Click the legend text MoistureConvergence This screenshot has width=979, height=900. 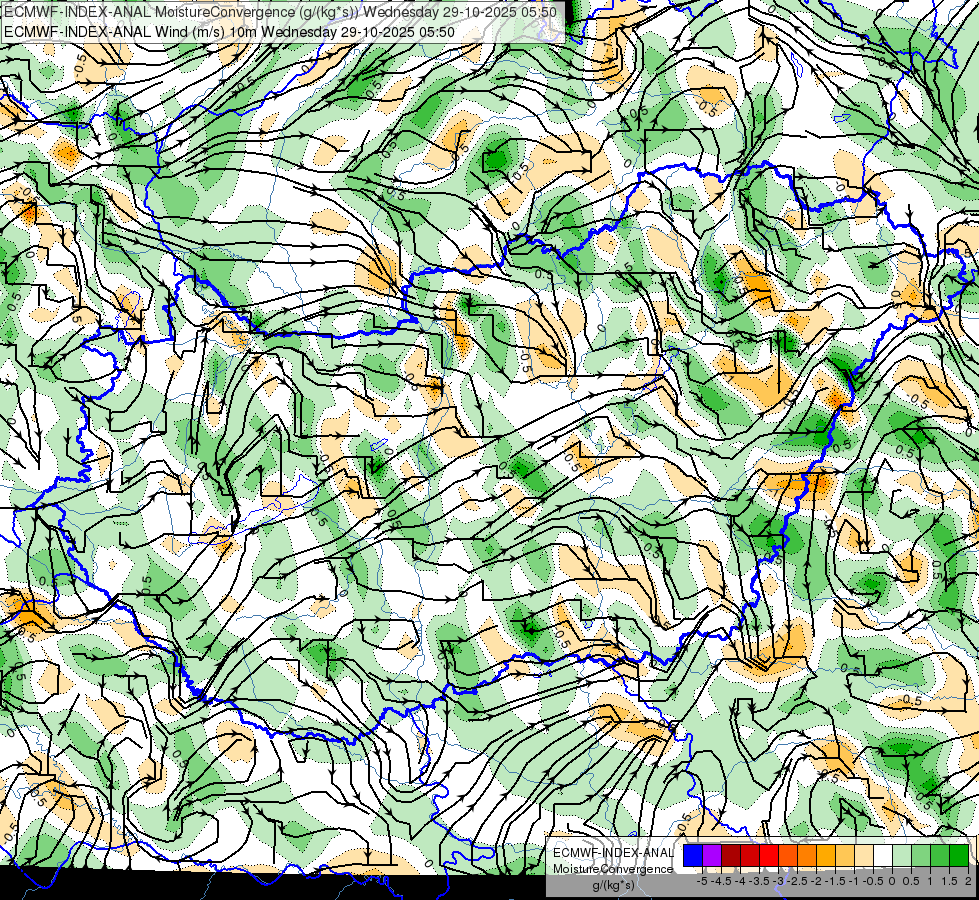click(613, 869)
